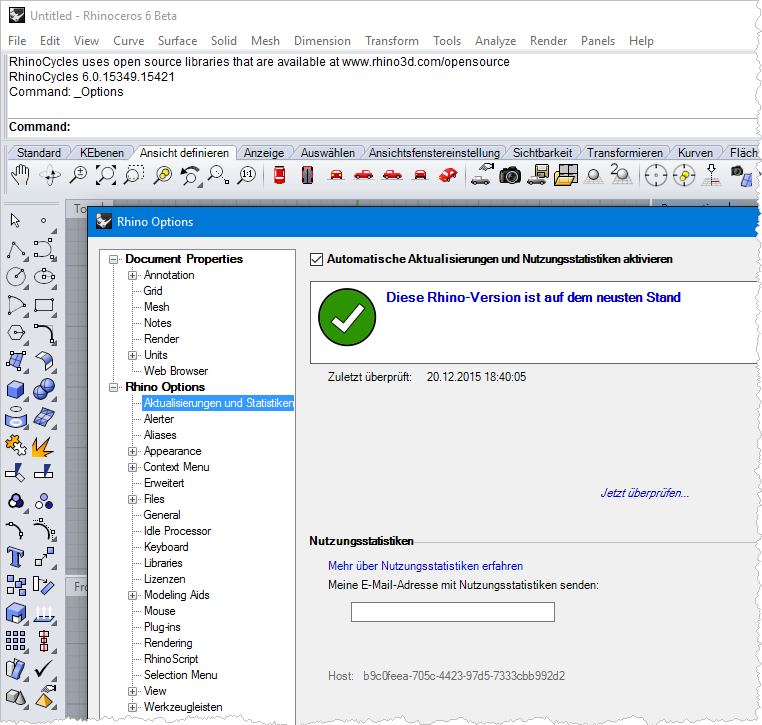Click the top view red car icon
Viewport: 762px width, 725px height.
click(279, 175)
